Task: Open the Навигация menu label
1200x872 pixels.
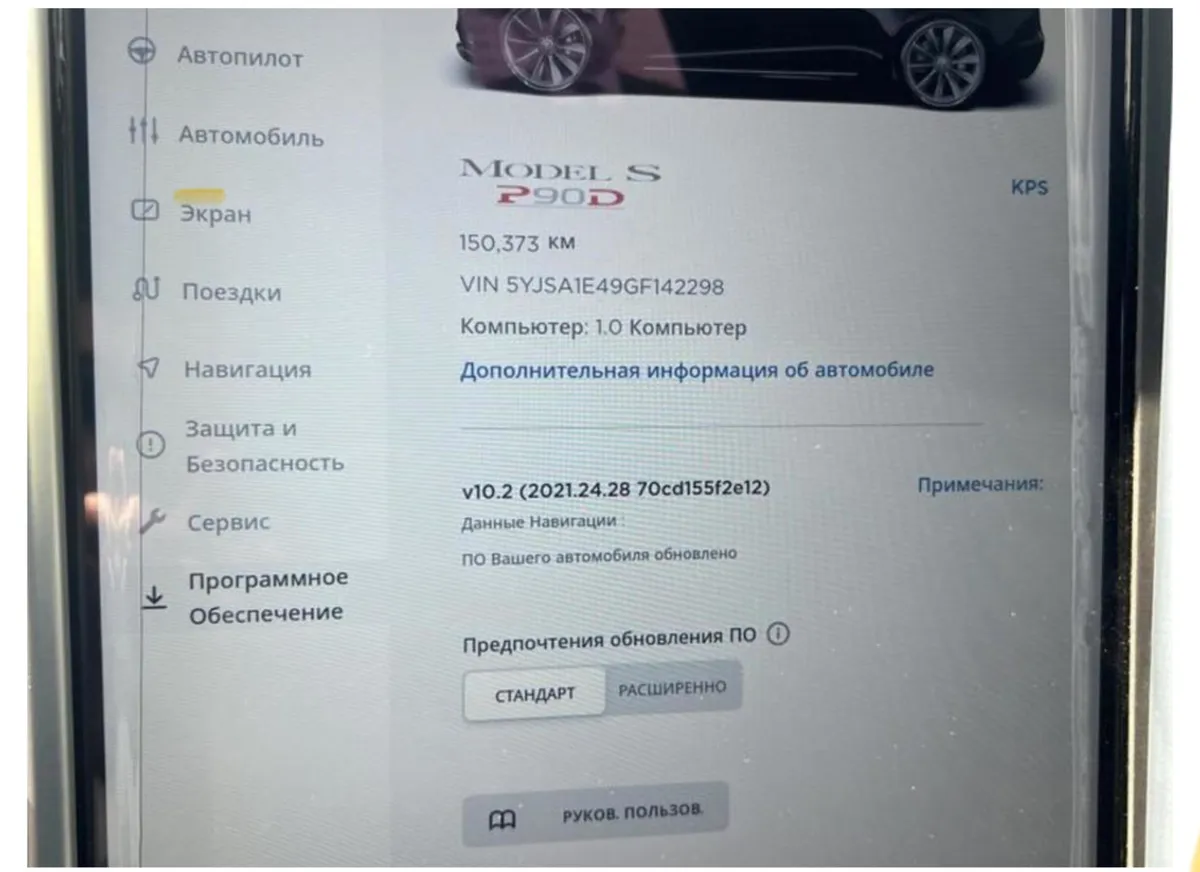Action: tap(247, 369)
